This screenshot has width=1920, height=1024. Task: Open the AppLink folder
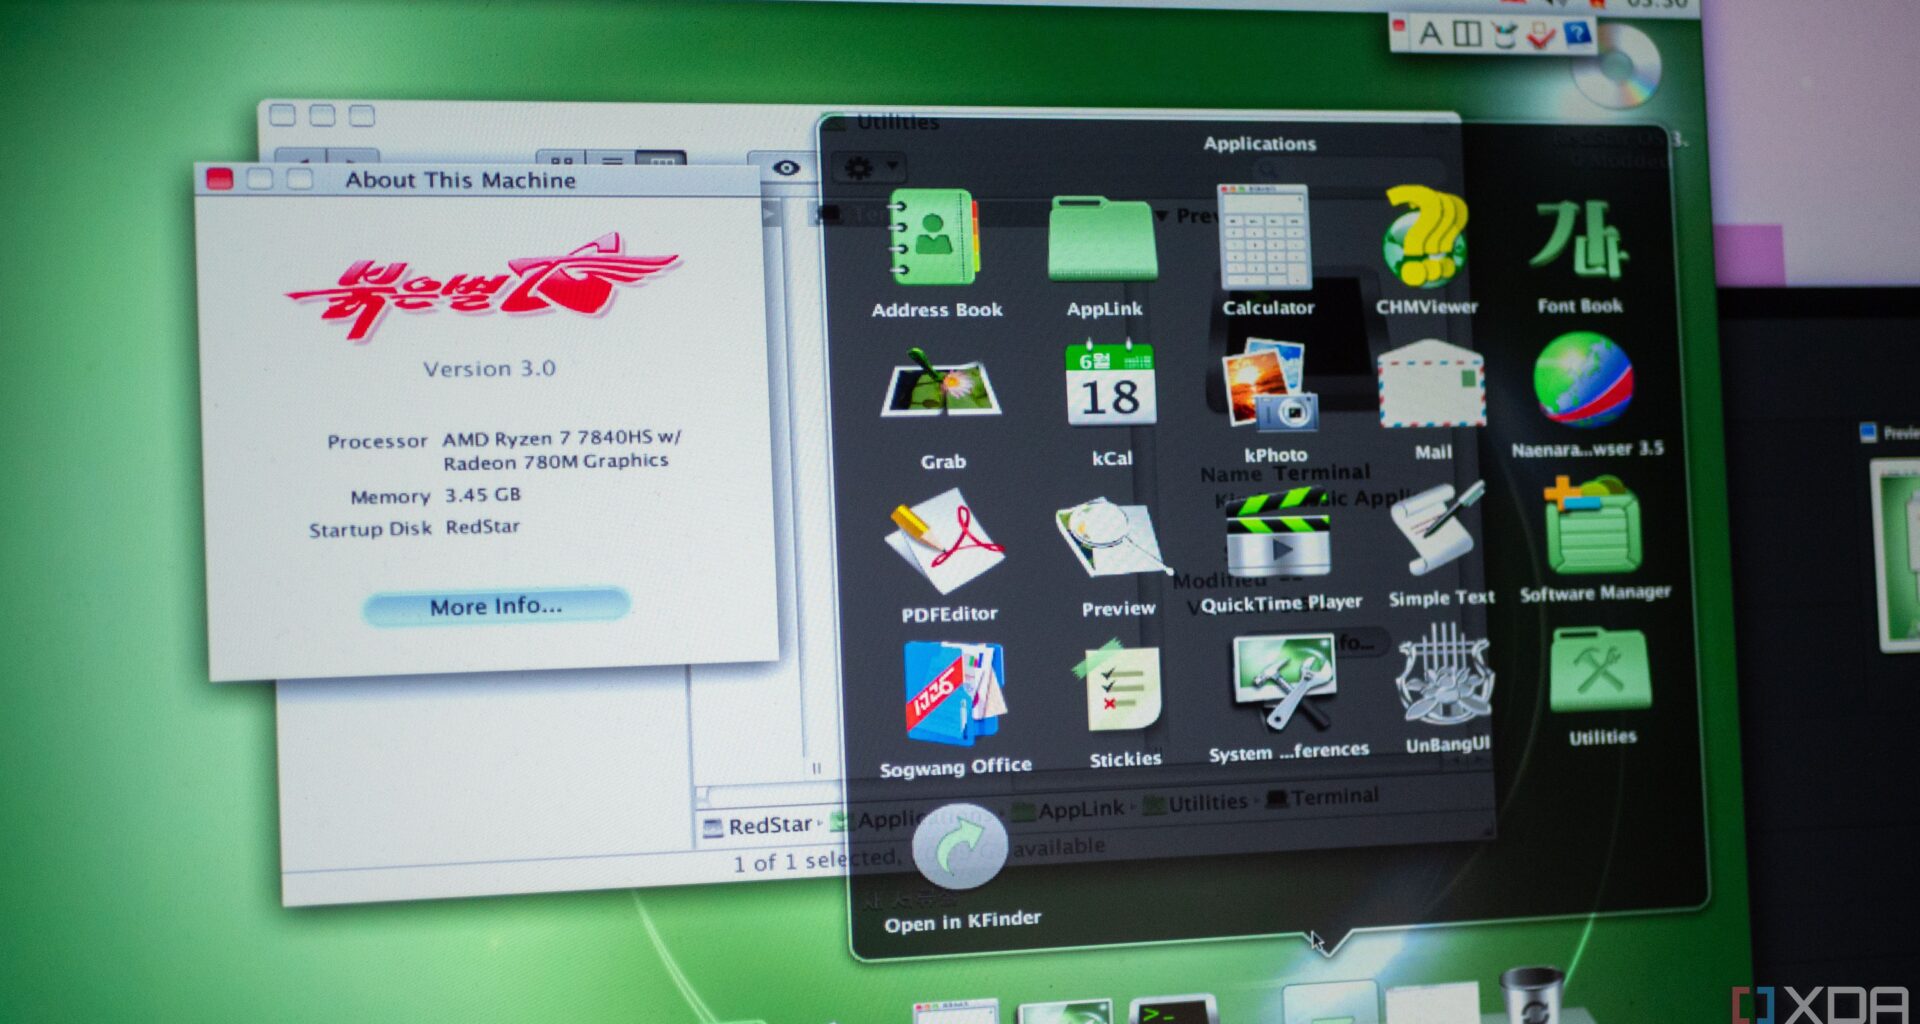click(x=1102, y=240)
